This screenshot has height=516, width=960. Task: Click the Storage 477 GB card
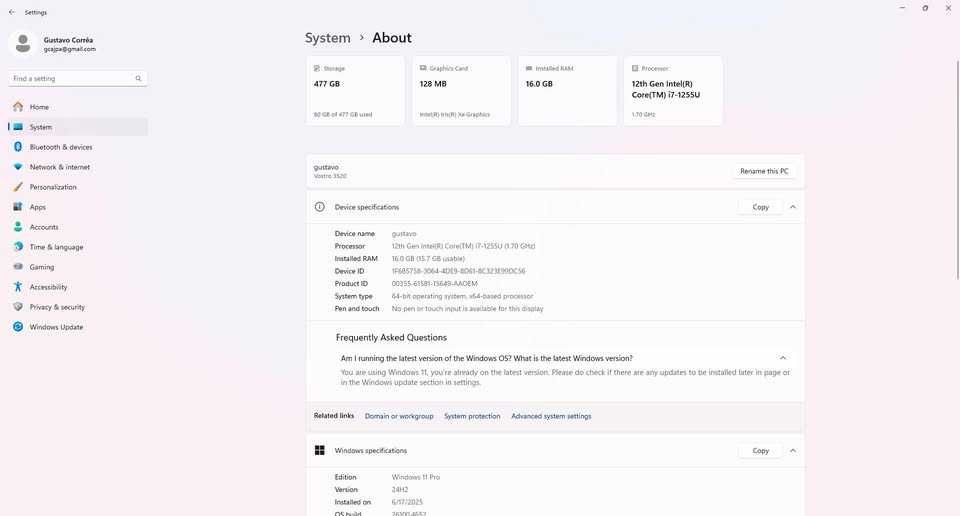pos(355,91)
